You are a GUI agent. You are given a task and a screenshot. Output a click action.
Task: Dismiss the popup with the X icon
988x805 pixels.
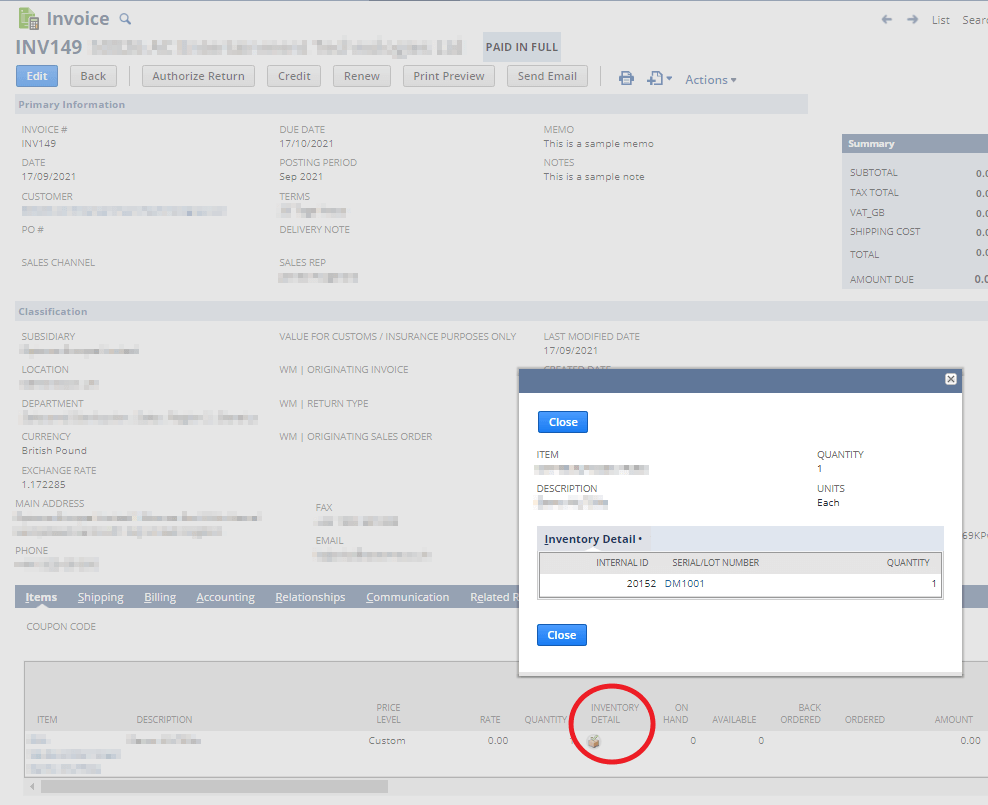tap(951, 379)
